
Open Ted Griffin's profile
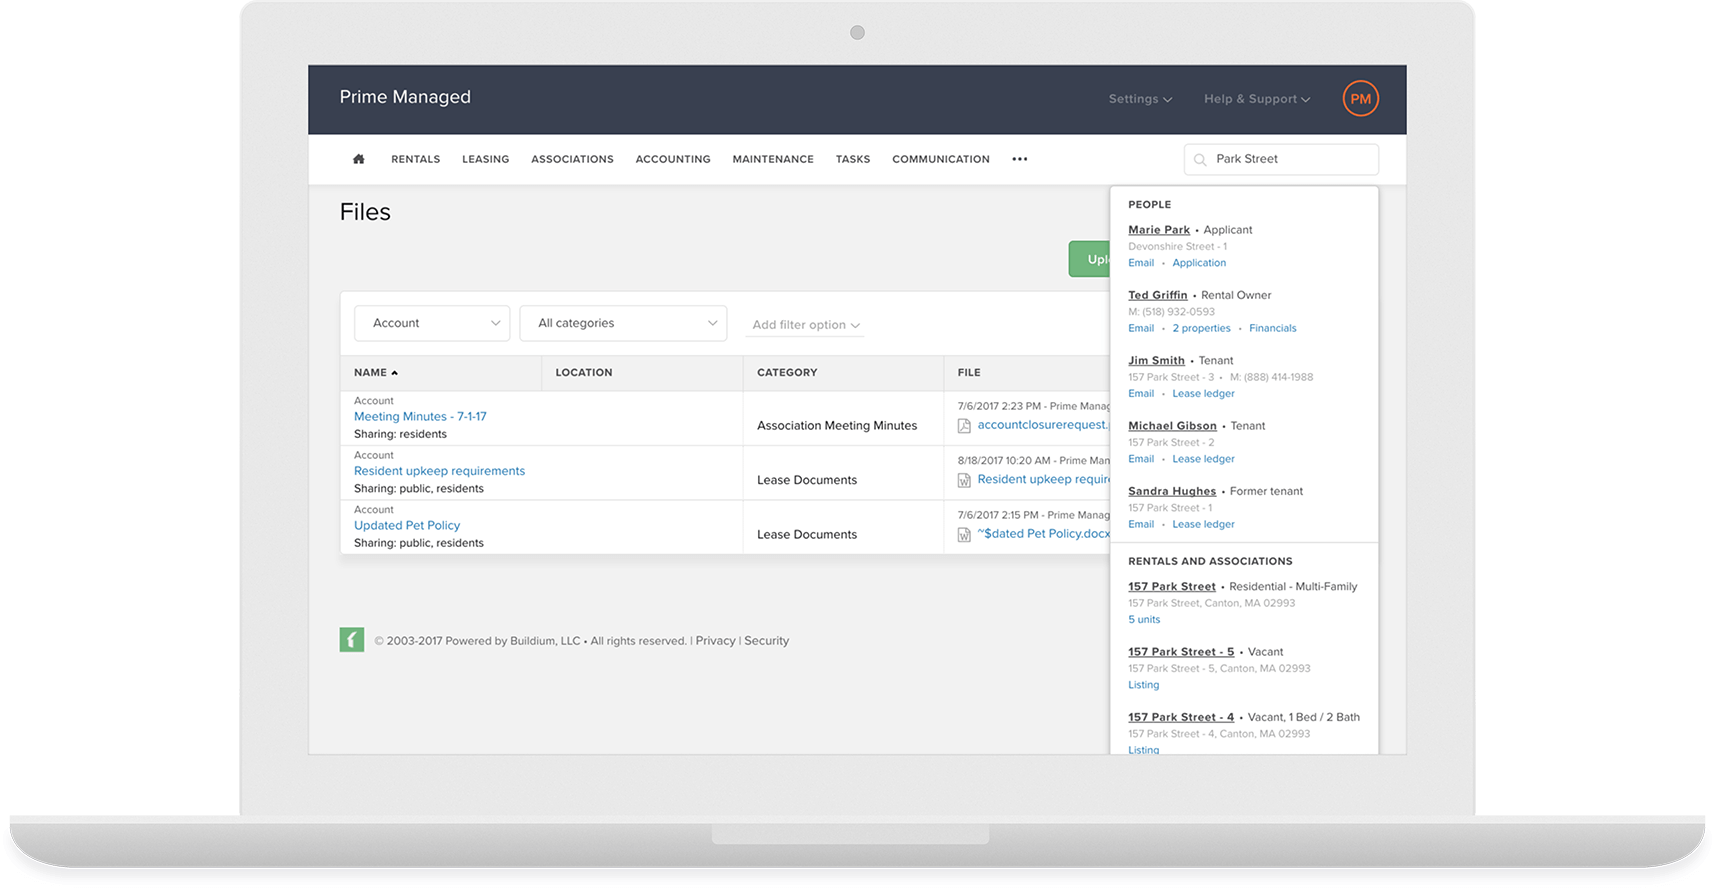click(1158, 295)
